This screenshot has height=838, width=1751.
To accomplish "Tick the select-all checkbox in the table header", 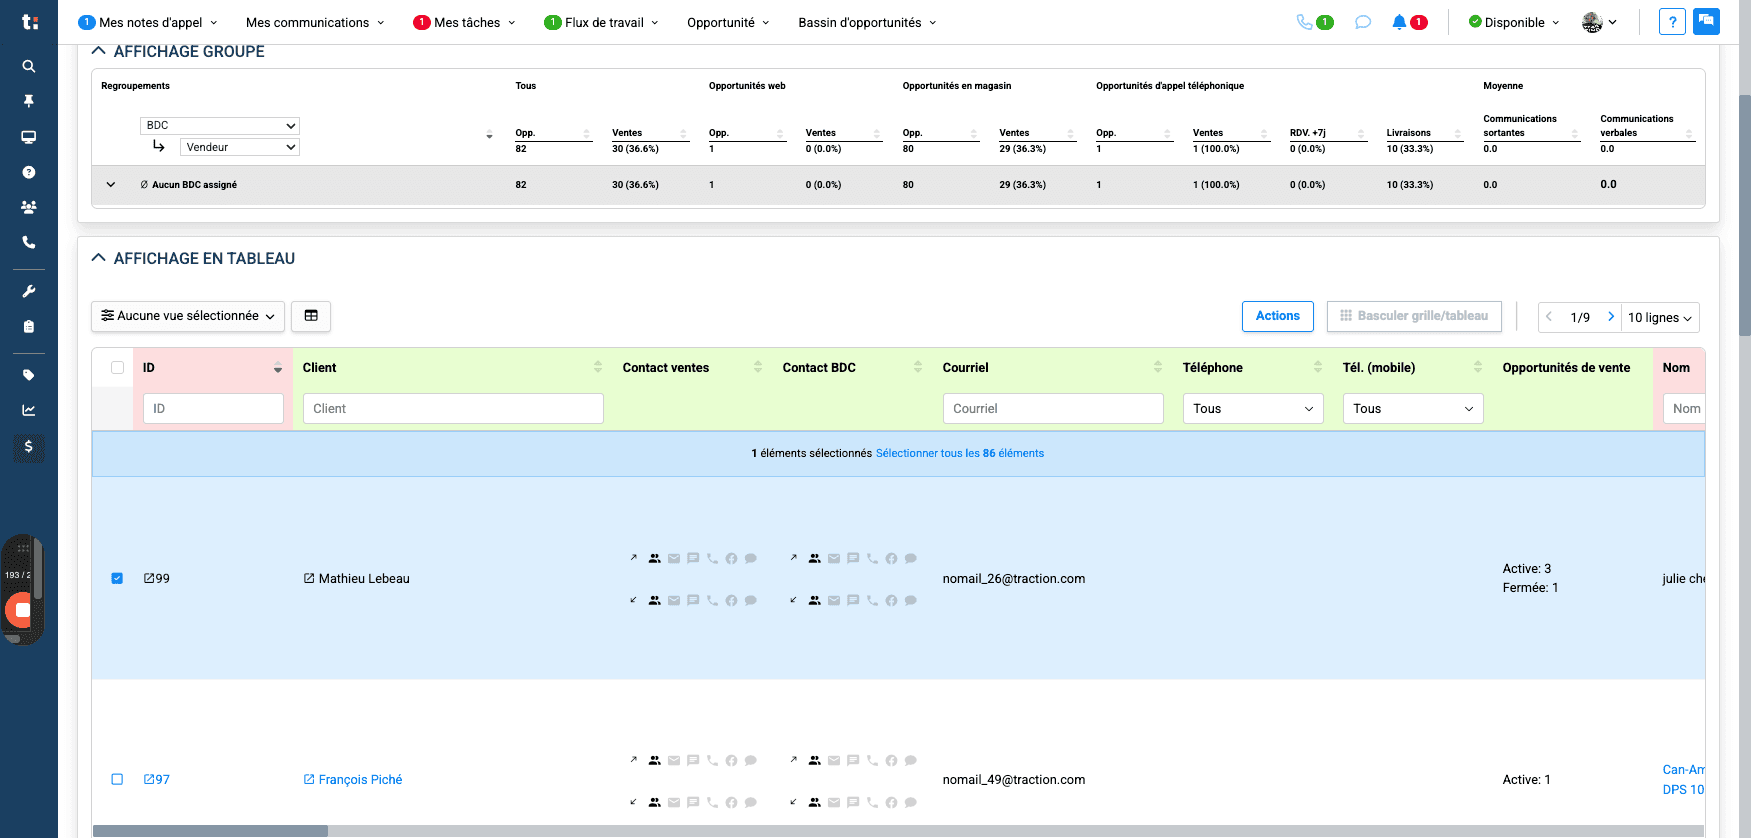I will click(x=117, y=368).
